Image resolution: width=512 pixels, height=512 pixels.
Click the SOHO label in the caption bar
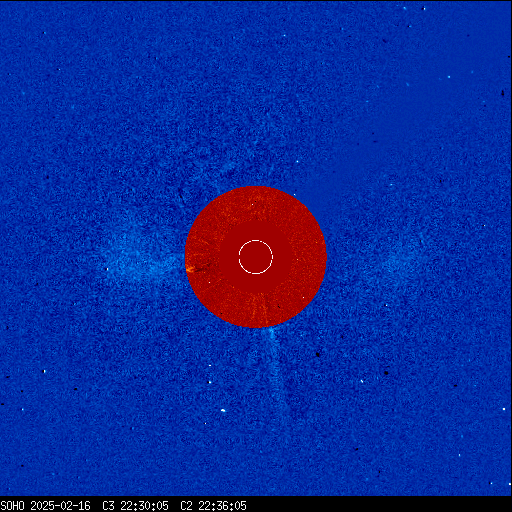pyautogui.click(x=12, y=506)
